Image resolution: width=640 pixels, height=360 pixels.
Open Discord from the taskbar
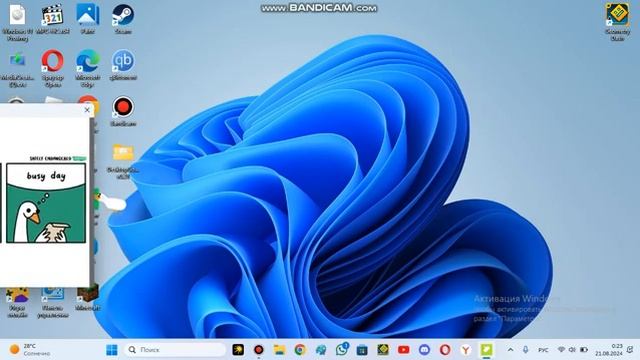424,350
